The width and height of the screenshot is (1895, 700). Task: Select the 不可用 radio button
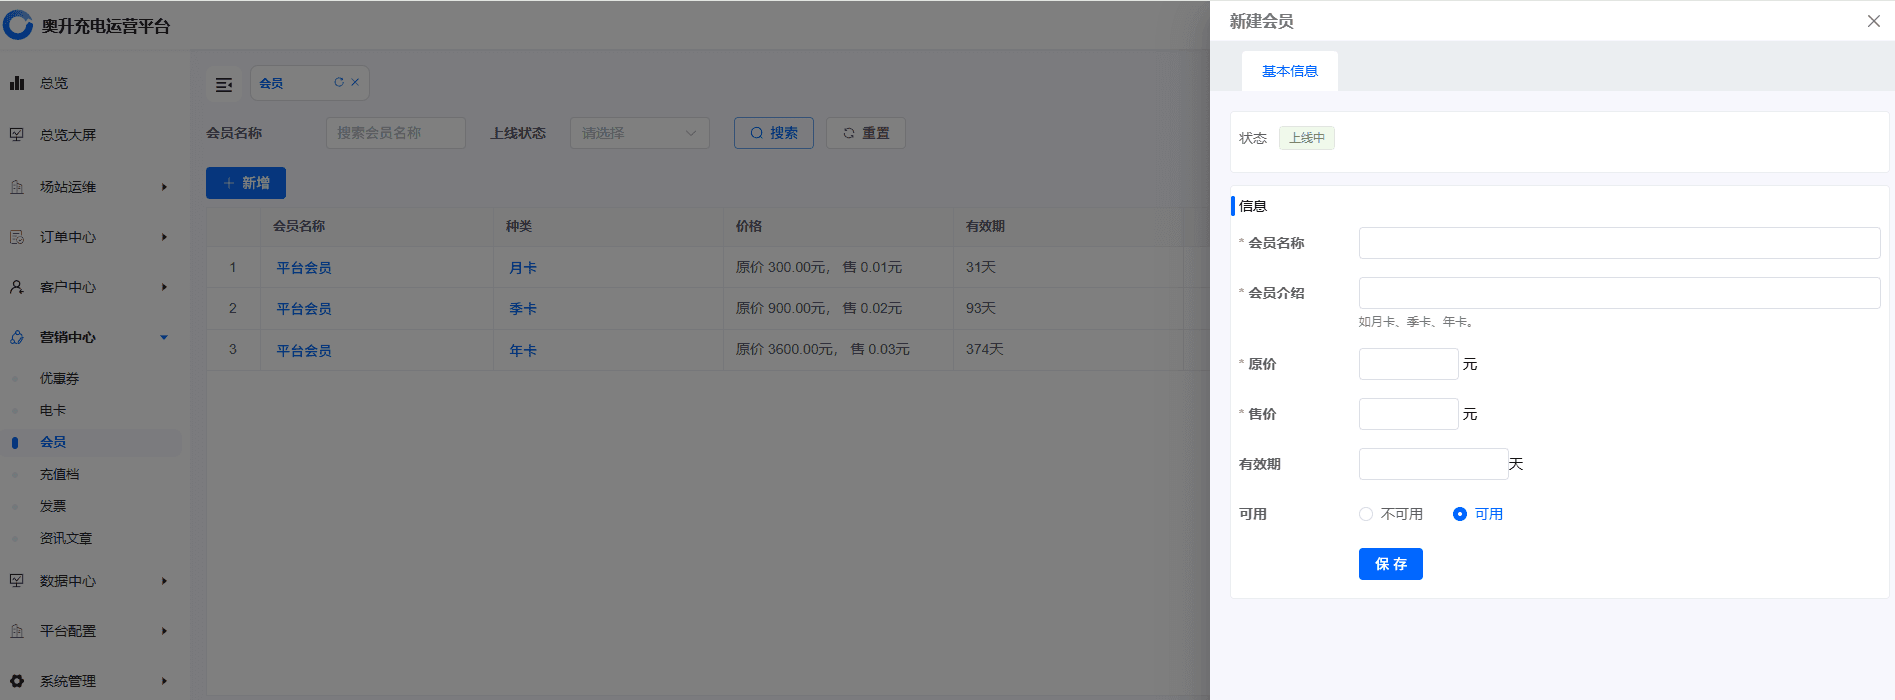coord(1366,514)
